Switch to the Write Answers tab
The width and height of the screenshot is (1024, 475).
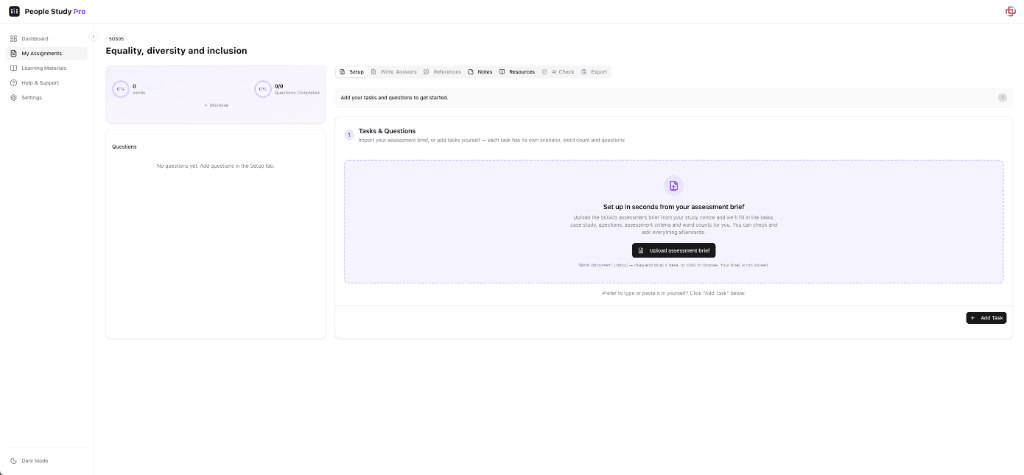pos(393,72)
